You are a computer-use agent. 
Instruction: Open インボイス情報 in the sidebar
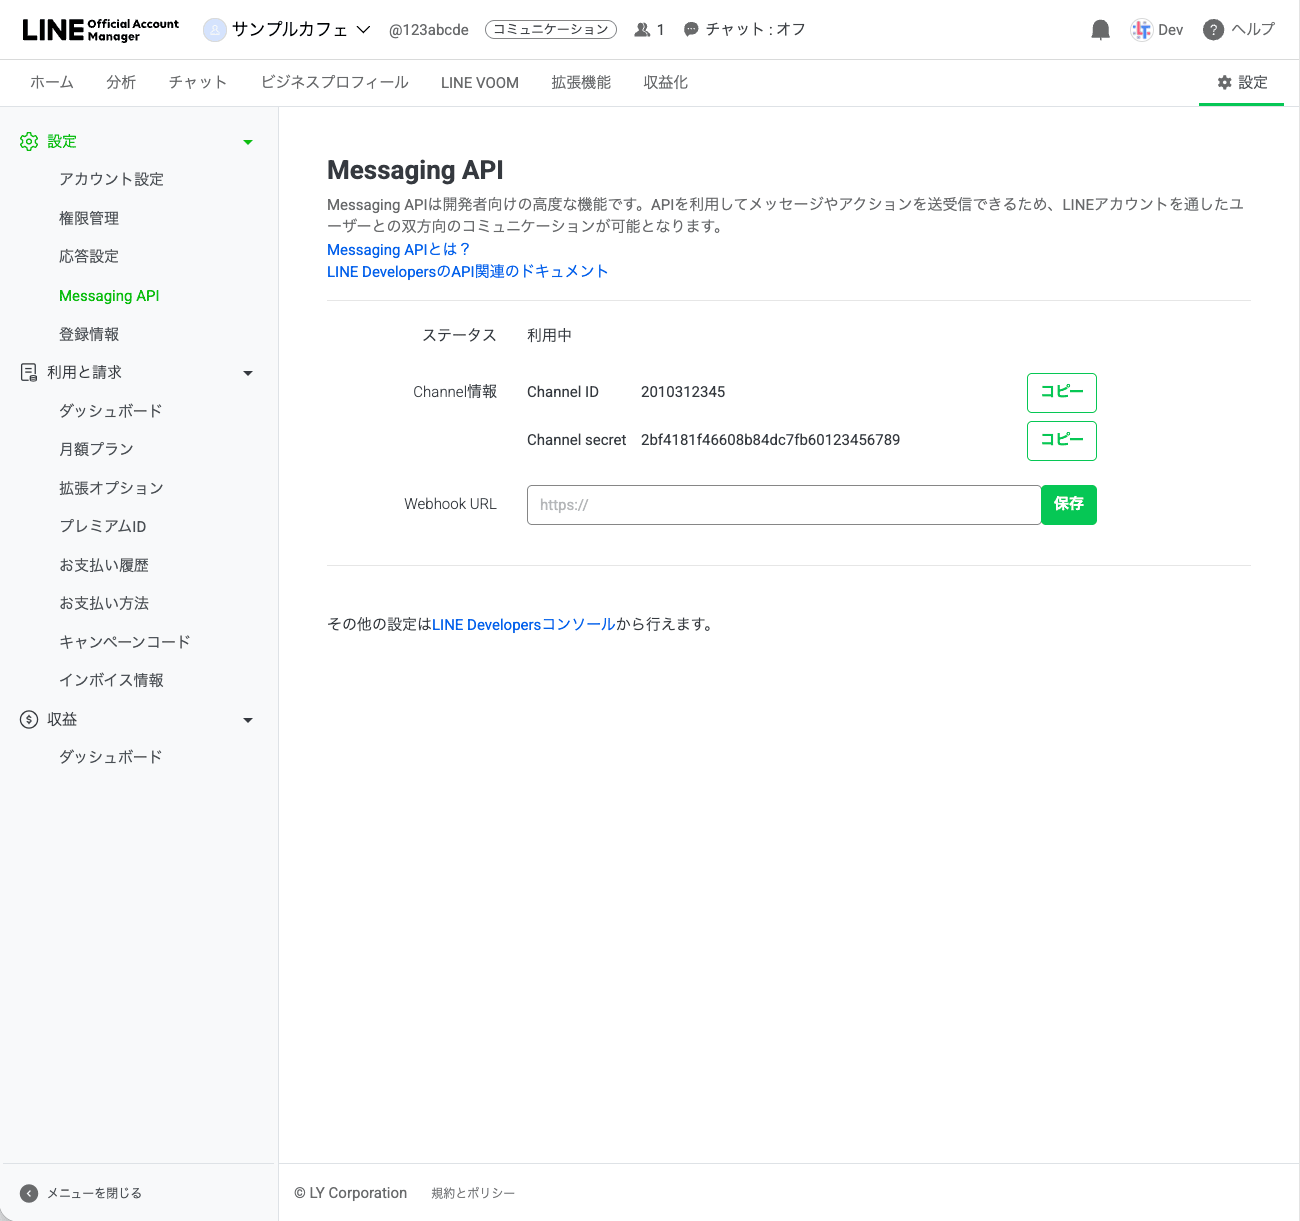[x=111, y=681]
